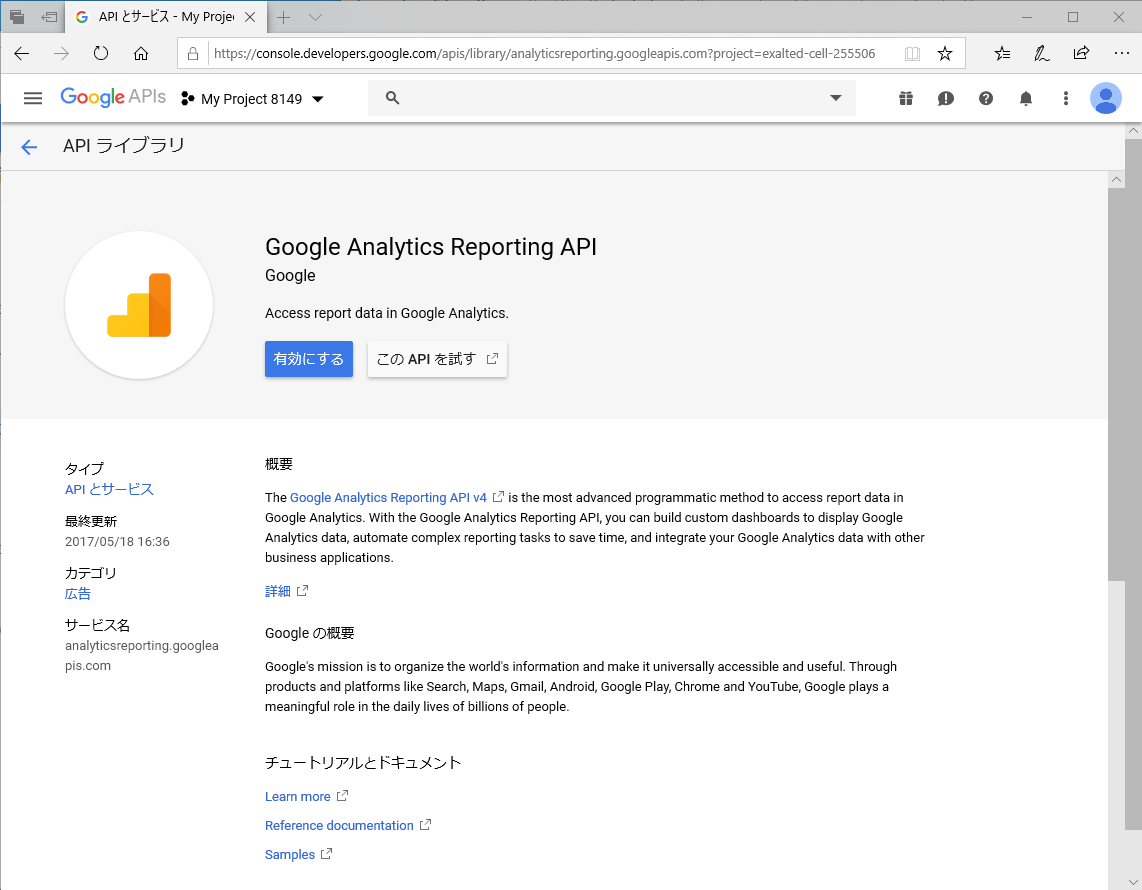
Task: Click the inner page scrollbar
Action: [x=1116, y=385]
